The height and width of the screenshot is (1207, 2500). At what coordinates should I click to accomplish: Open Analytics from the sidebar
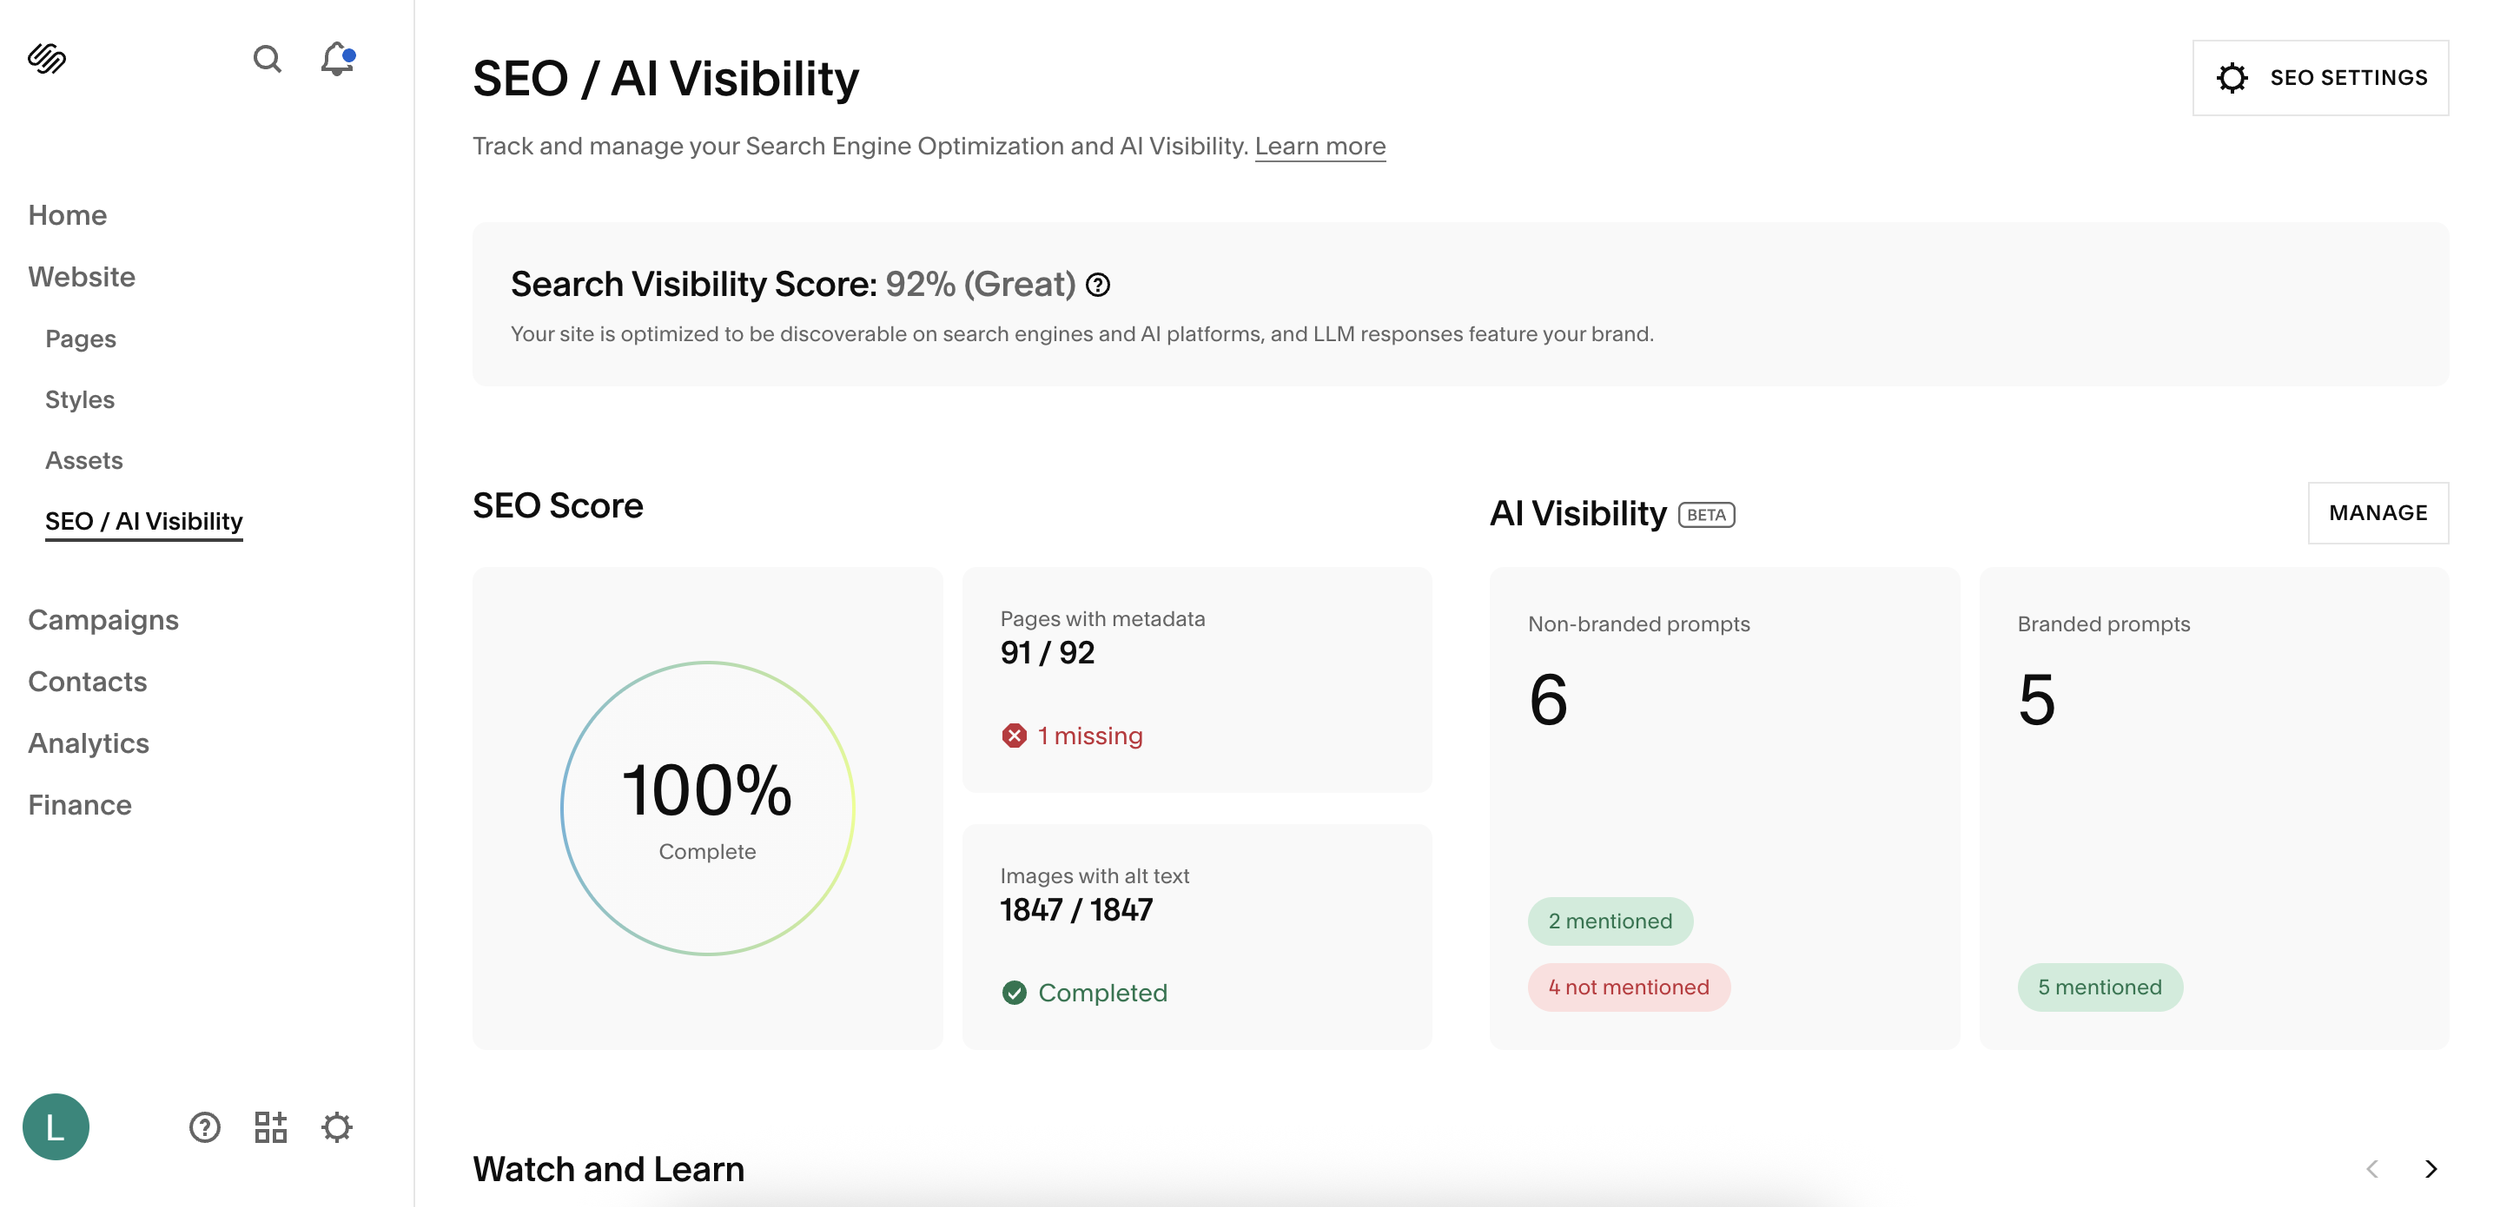click(x=88, y=743)
